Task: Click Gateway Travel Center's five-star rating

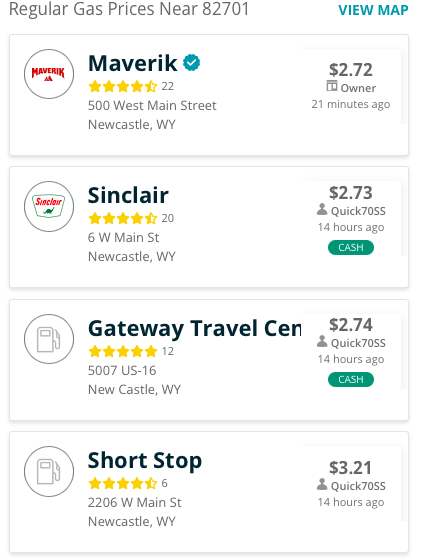Action: tap(123, 351)
